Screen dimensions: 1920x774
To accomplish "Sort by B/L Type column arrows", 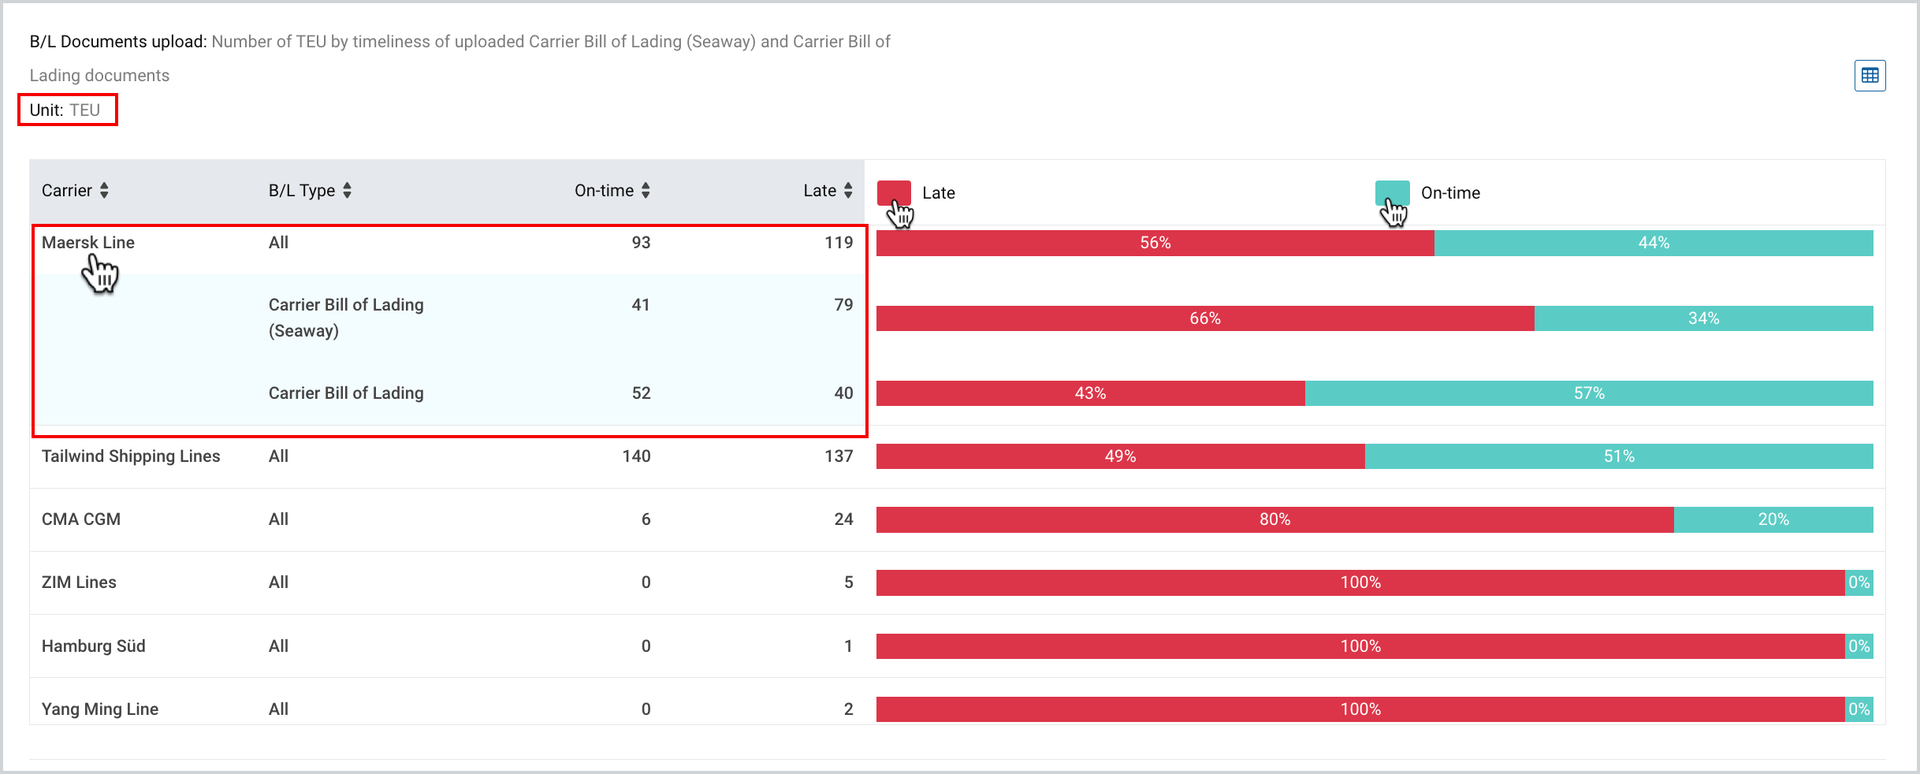I will coord(347,190).
